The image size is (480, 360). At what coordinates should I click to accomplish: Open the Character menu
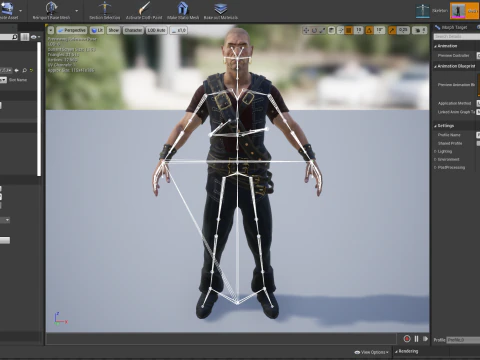(133, 30)
